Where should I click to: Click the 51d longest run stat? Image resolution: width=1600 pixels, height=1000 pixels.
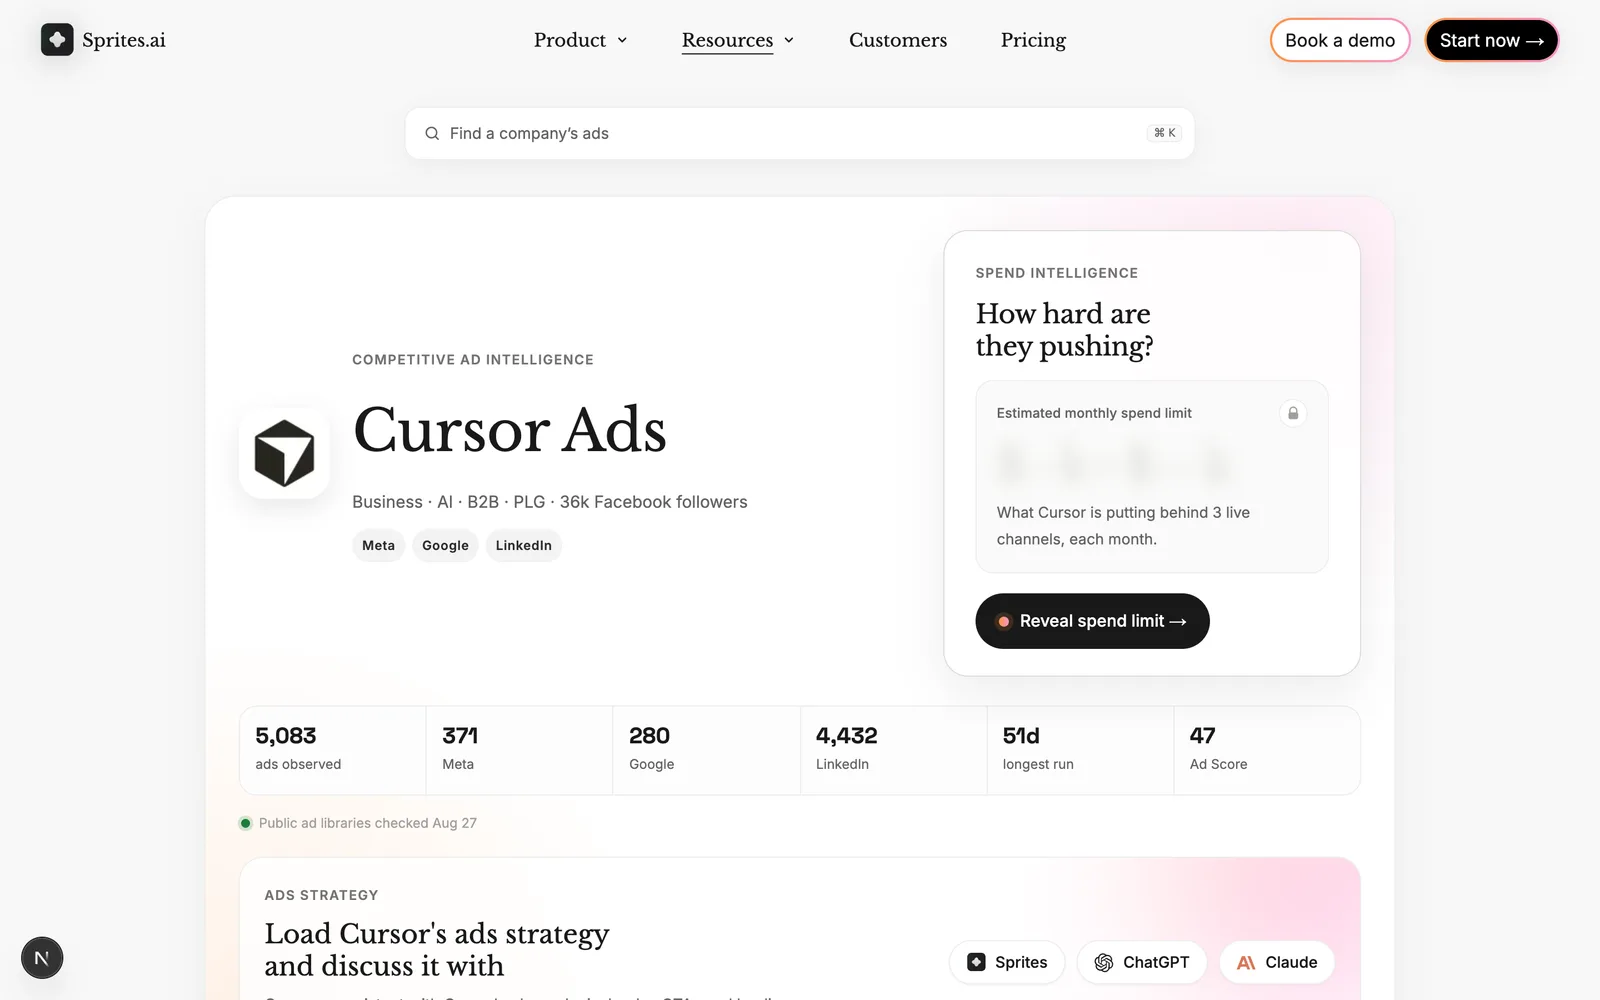point(1080,750)
